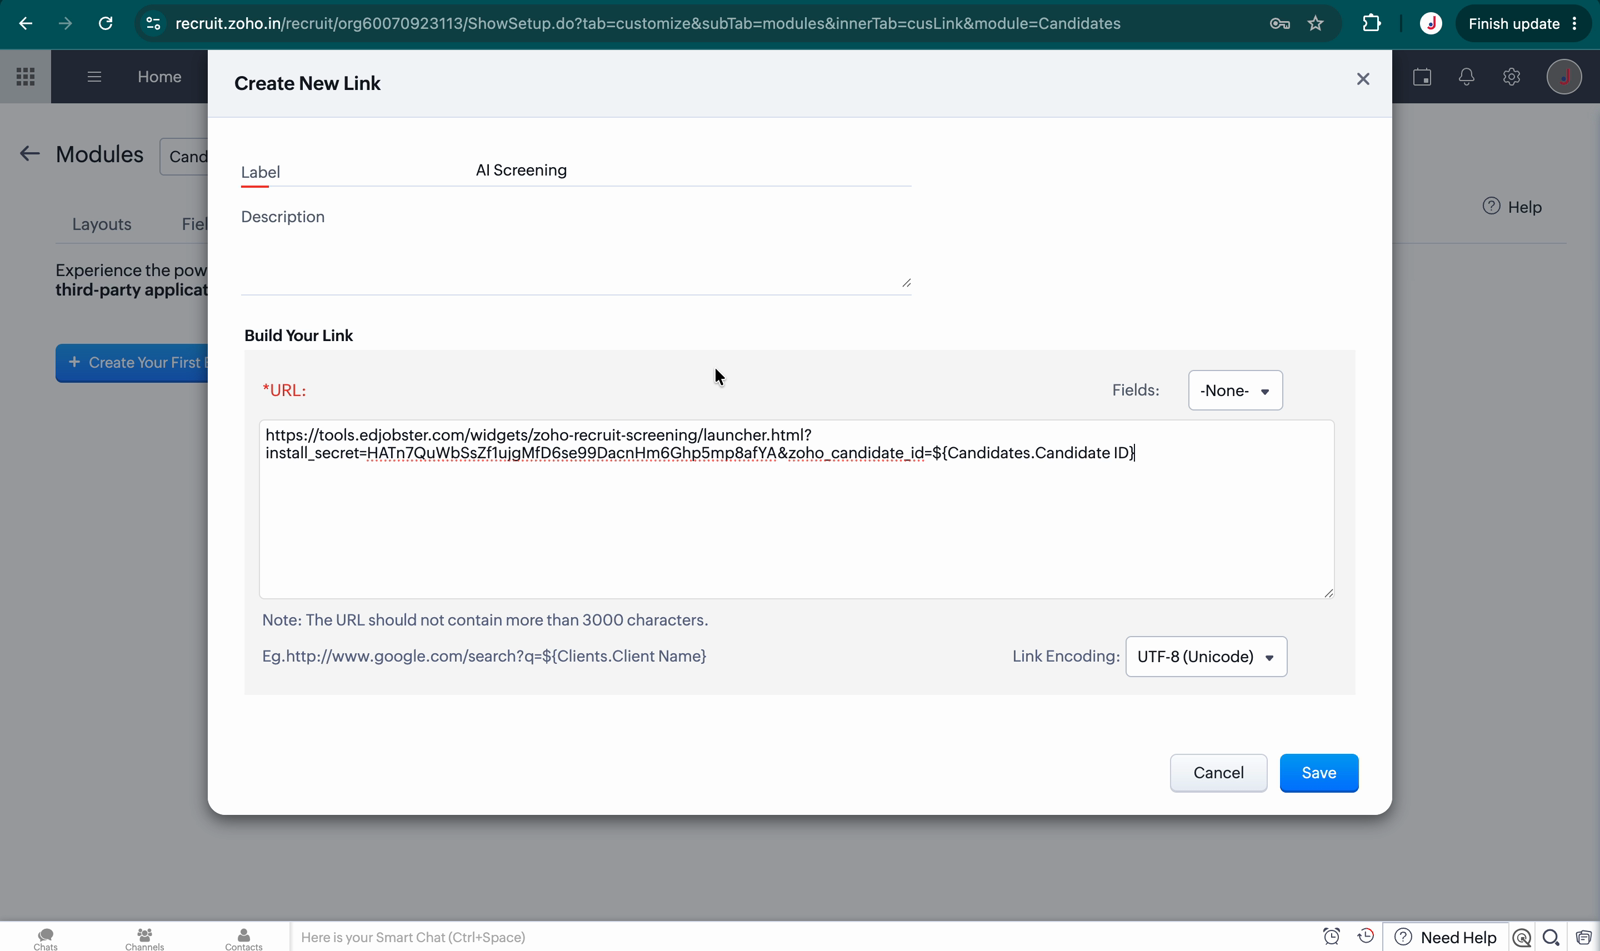Open the bottom-right layers icon
The image size is (1600, 951).
[1583, 937]
